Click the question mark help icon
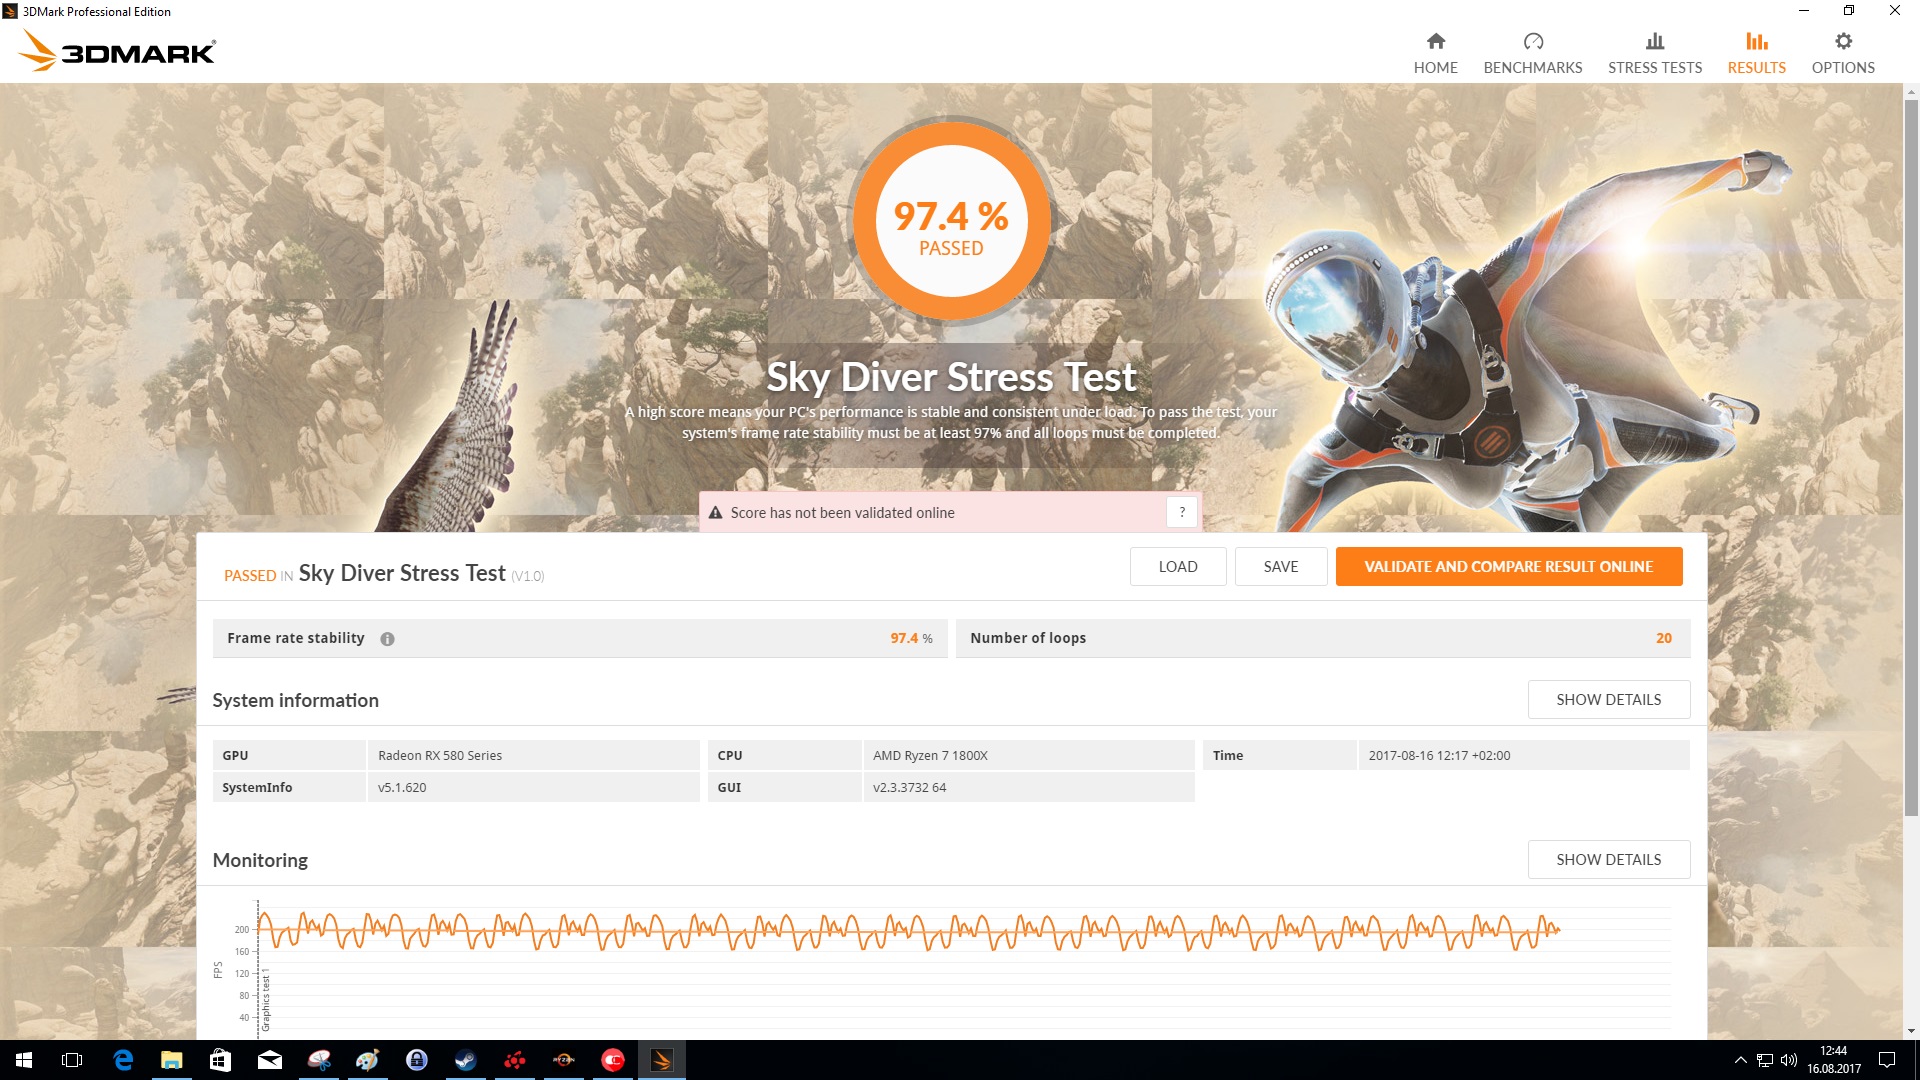Screen dimensions: 1920x1080 pos(1181,512)
